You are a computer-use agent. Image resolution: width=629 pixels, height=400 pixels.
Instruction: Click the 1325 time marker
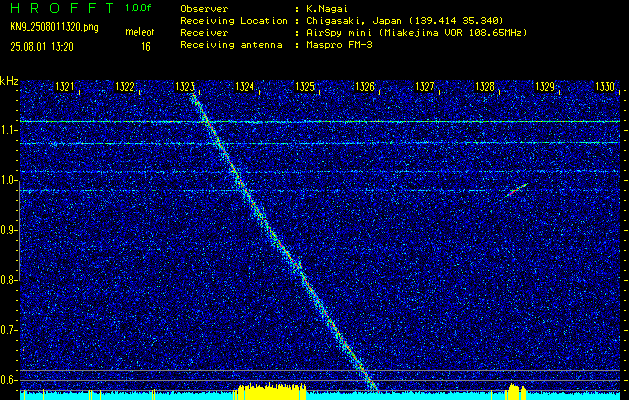point(304,87)
